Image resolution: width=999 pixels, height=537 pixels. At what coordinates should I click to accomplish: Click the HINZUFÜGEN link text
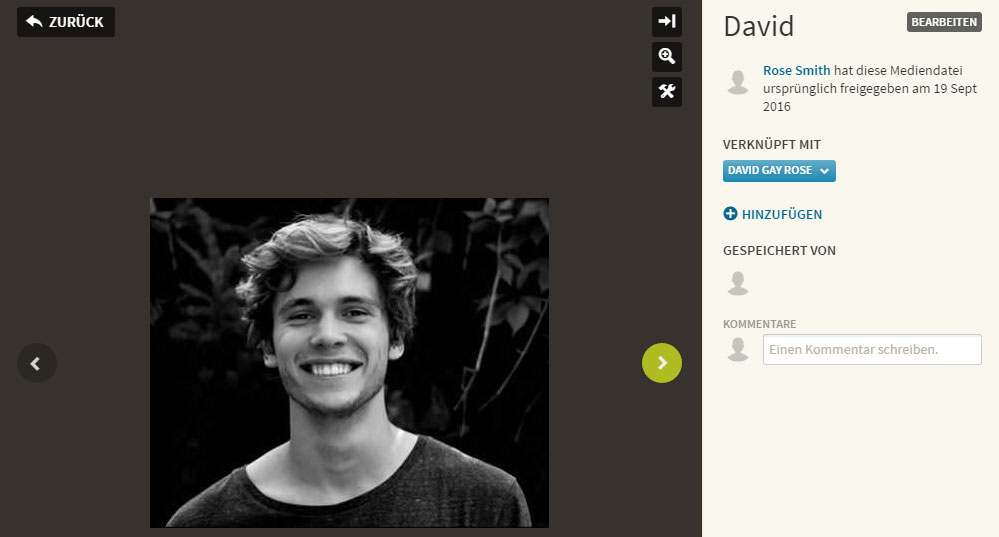coord(782,215)
